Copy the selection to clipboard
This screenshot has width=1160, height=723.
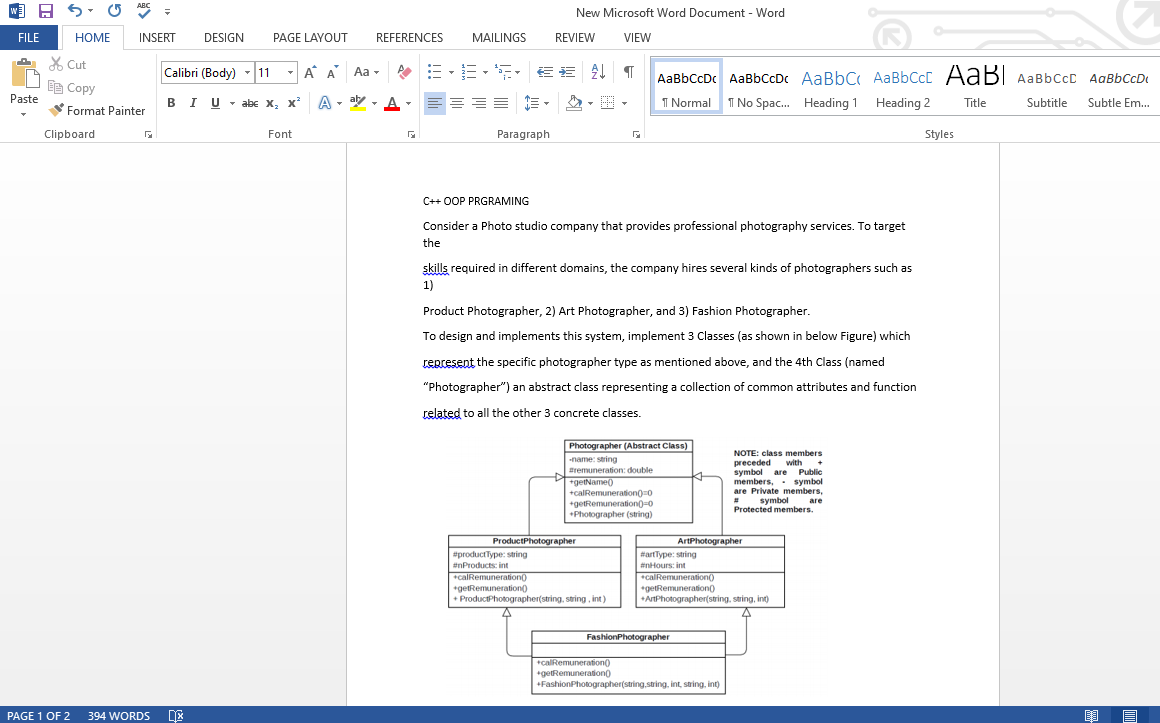[x=71, y=87]
